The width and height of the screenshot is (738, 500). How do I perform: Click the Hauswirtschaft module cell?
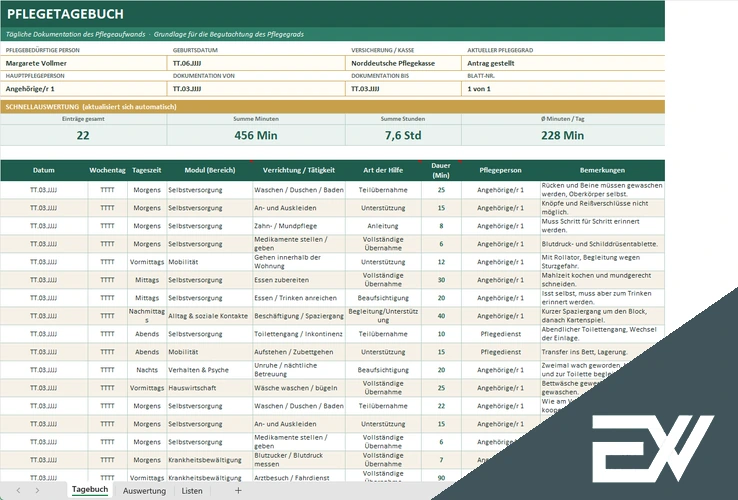pos(210,388)
